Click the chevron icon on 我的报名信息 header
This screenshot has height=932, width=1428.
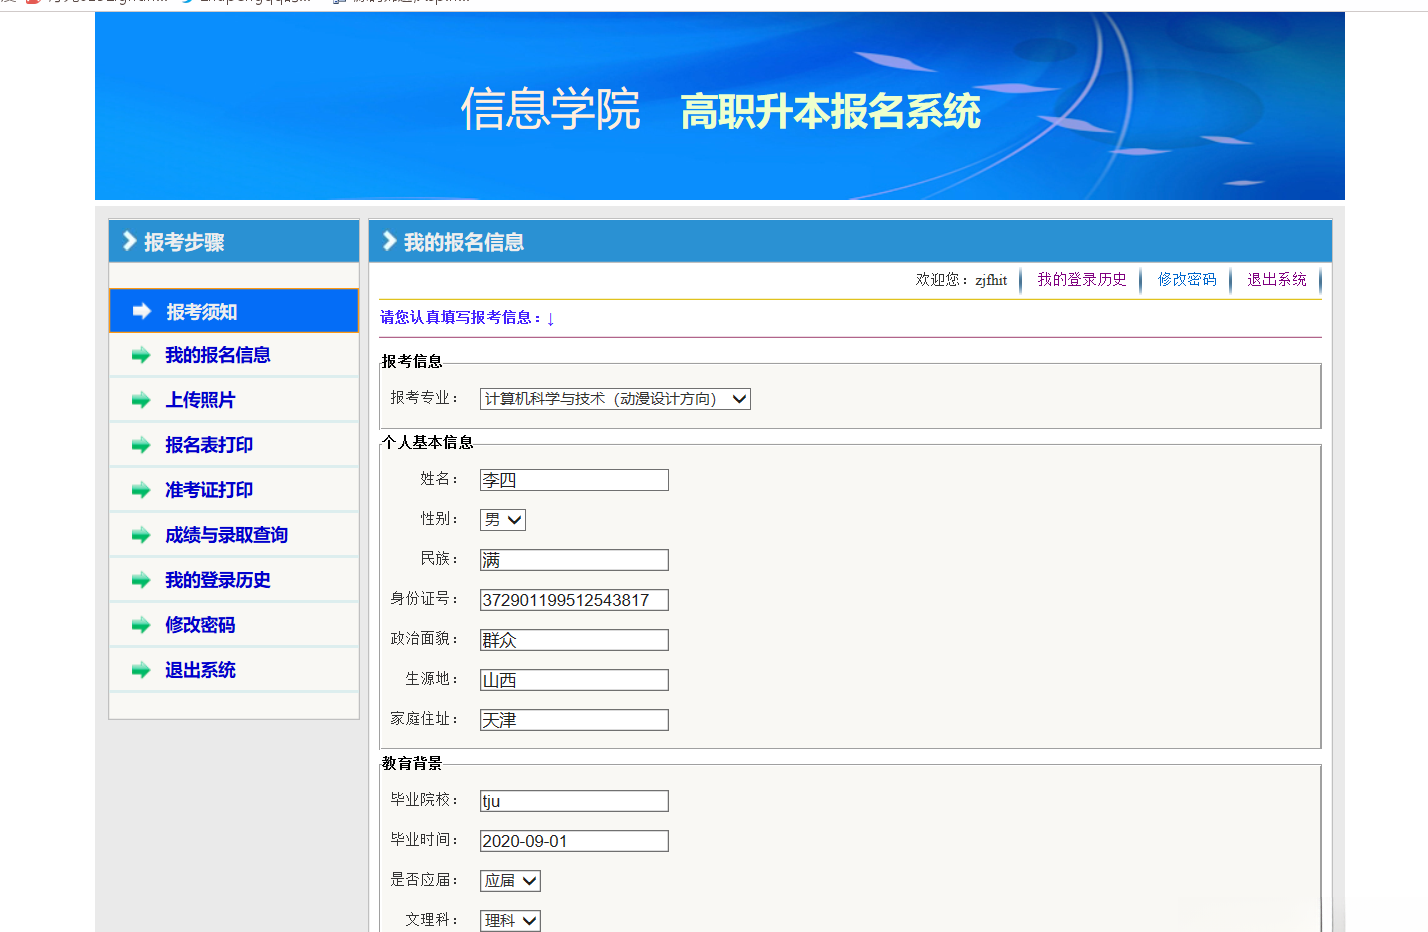pos(388,240)
